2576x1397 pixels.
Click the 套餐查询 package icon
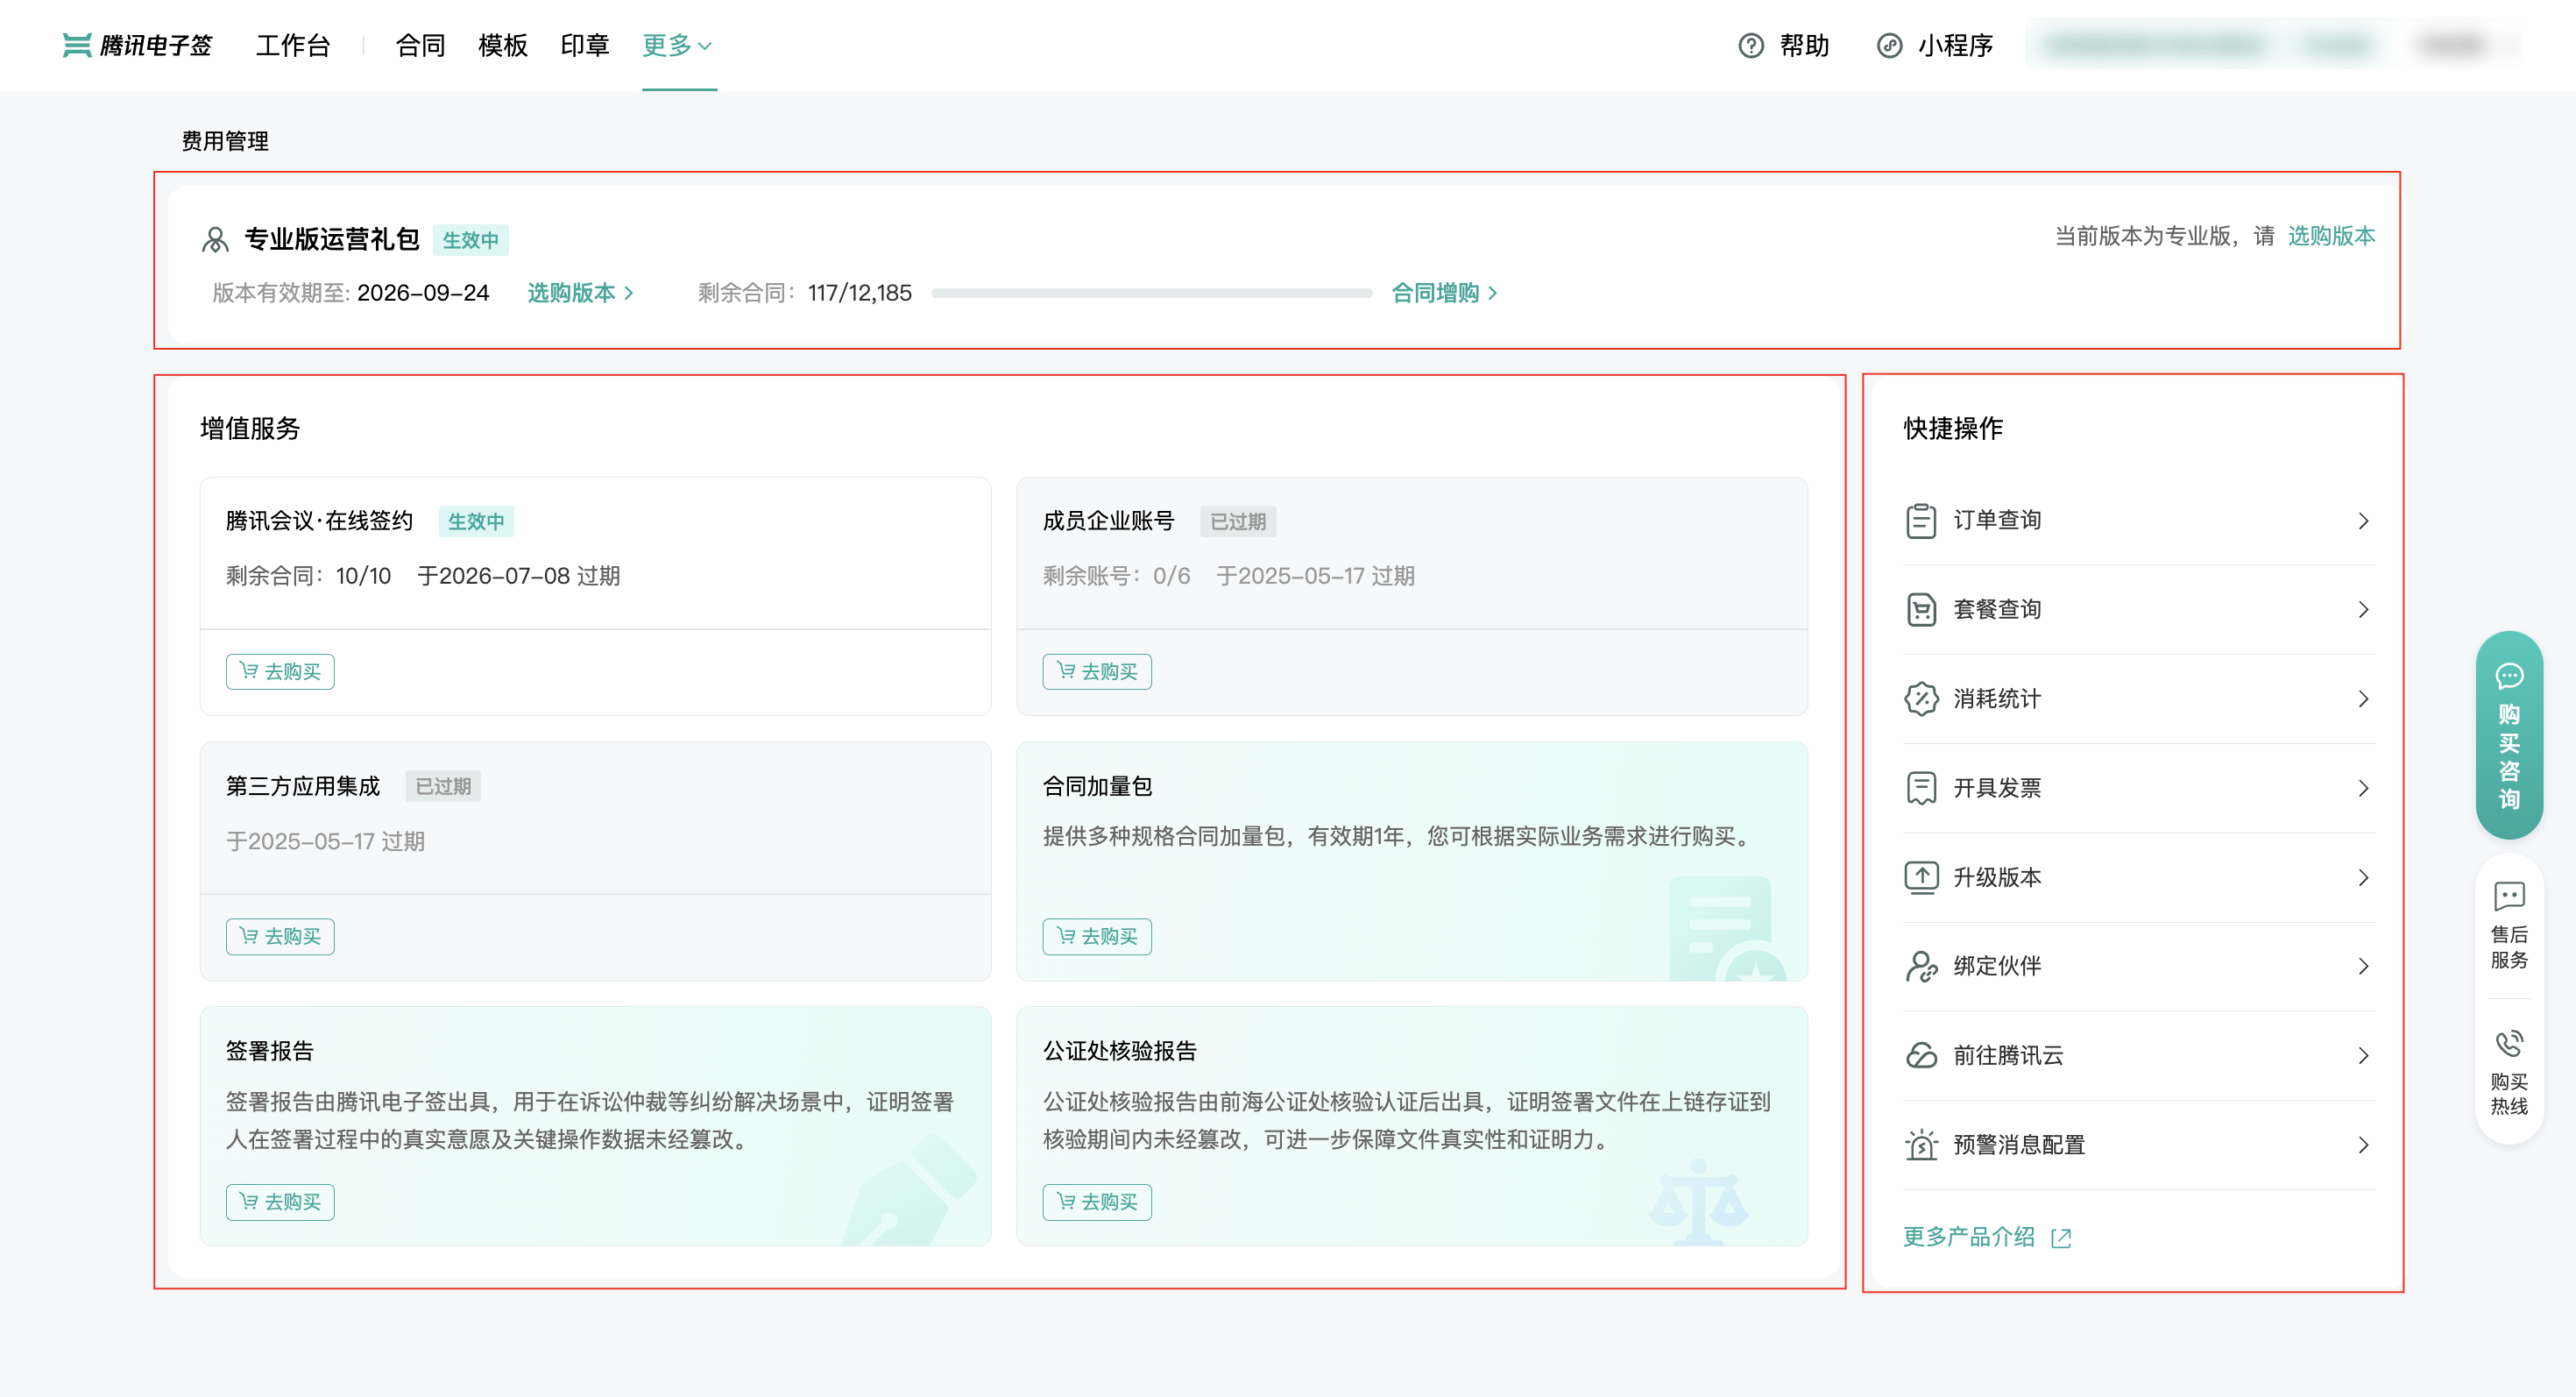[x=1920, y=610]
